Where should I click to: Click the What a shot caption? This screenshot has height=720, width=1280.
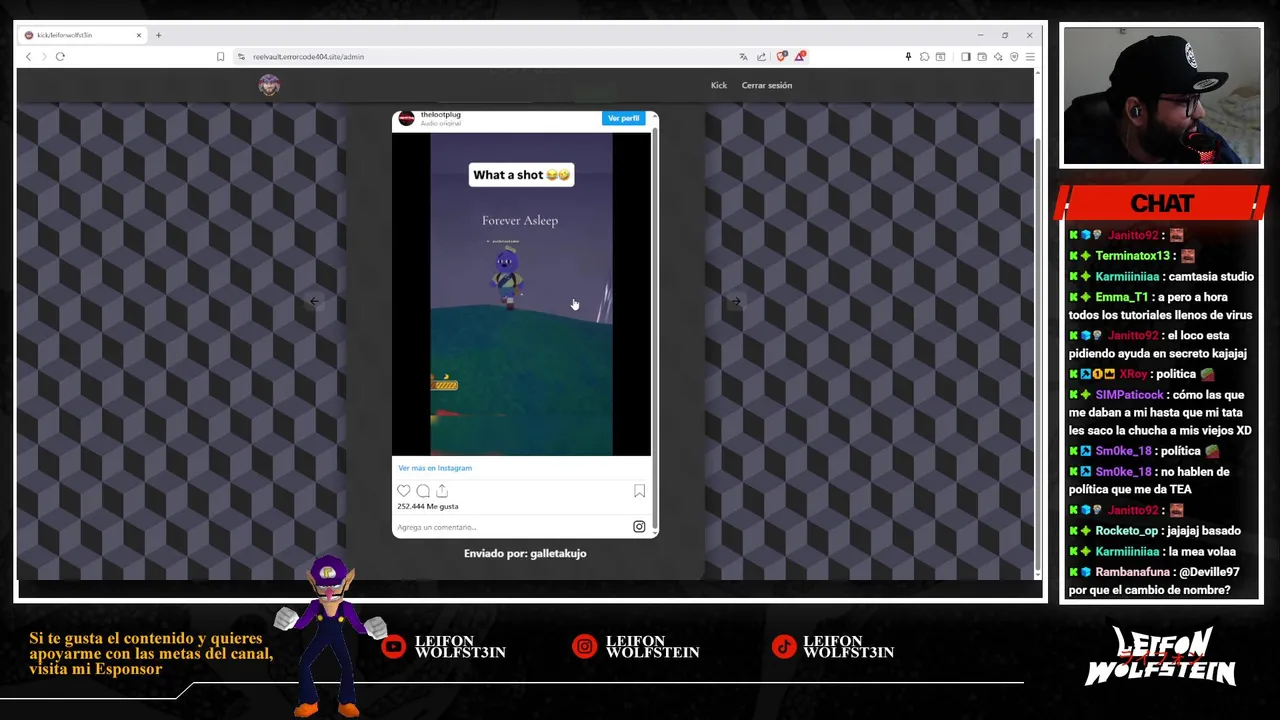[521, 175]
